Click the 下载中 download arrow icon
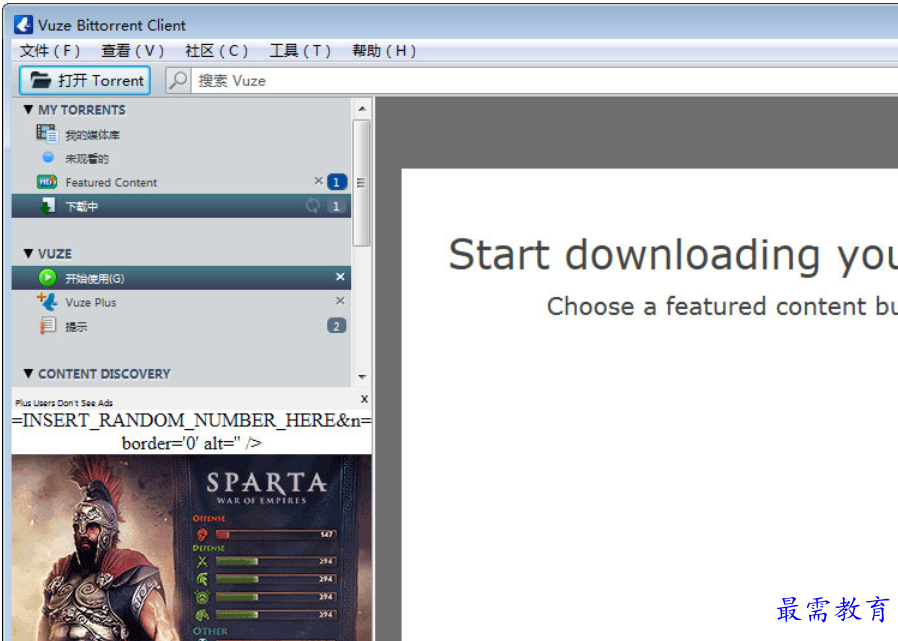This screenshot has width=898, height=641. point(48,206)
